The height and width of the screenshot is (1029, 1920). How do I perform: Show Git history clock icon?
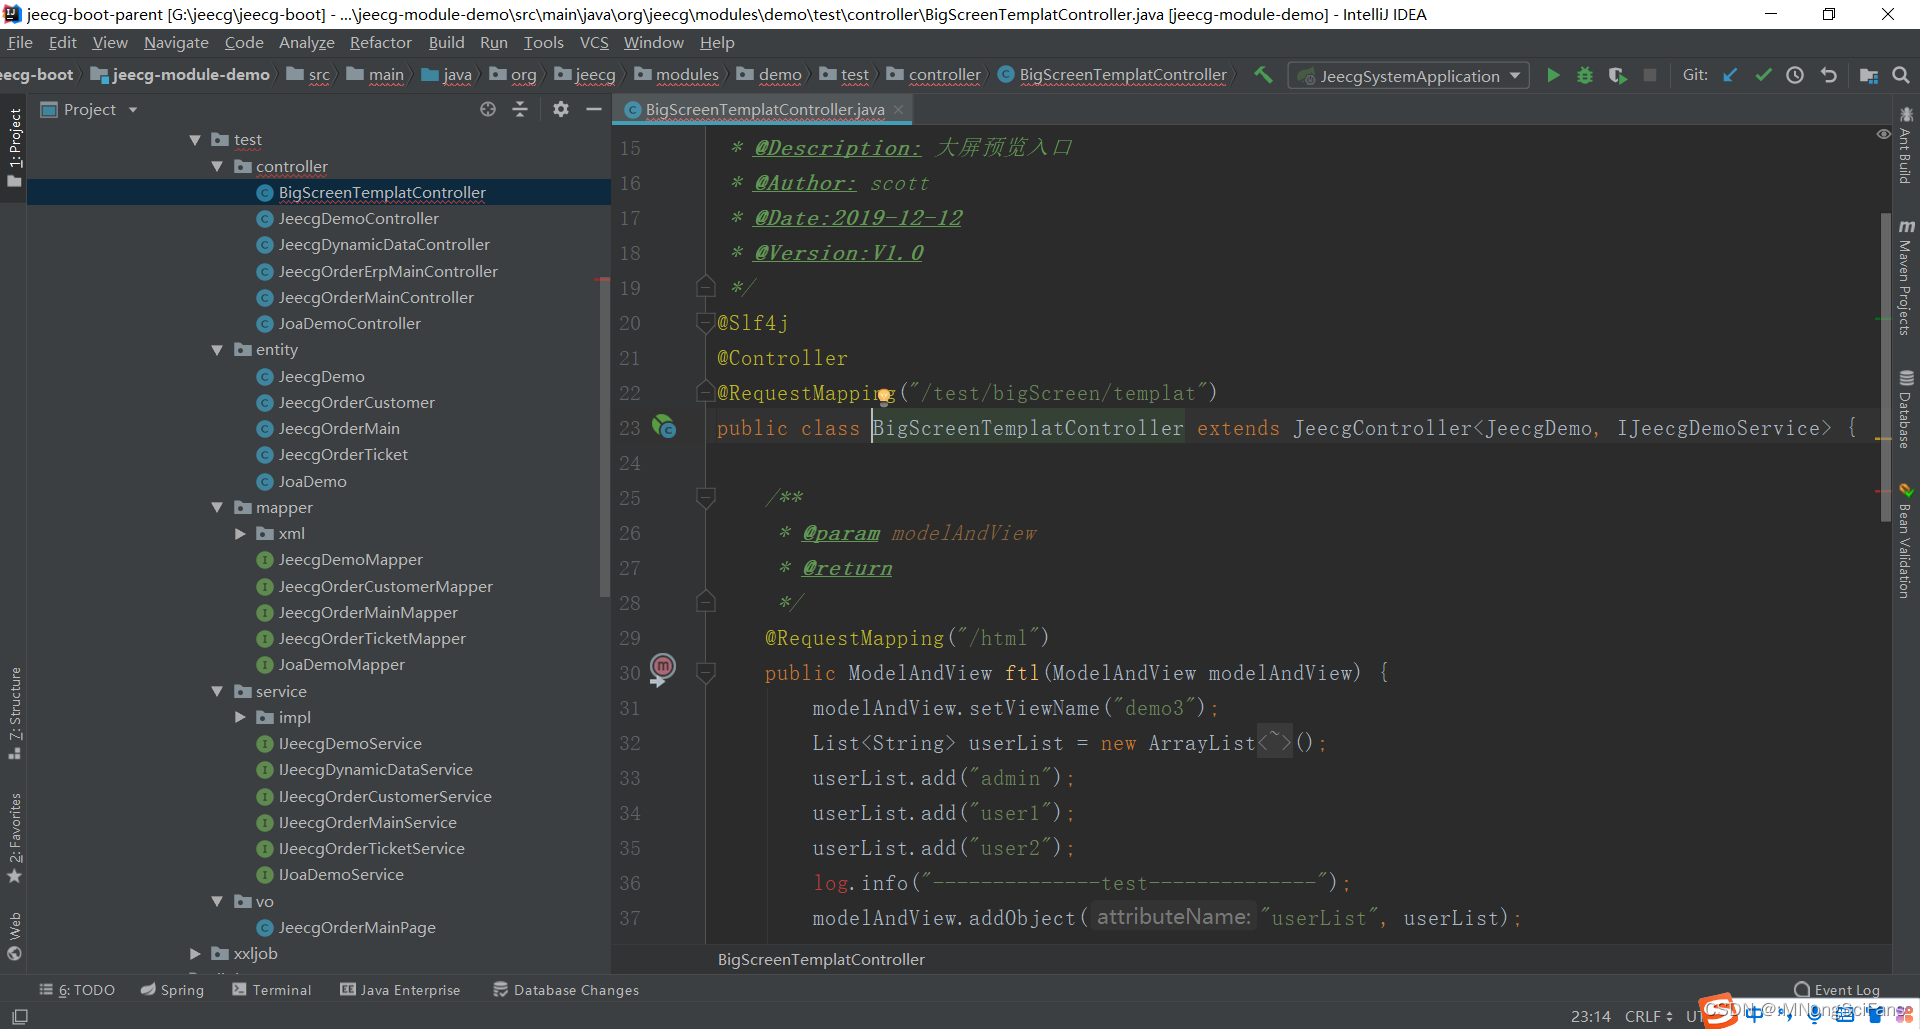[1795, 75]
